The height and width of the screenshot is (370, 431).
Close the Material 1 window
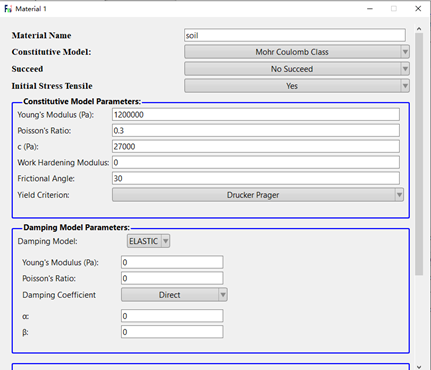click(418, 9)
